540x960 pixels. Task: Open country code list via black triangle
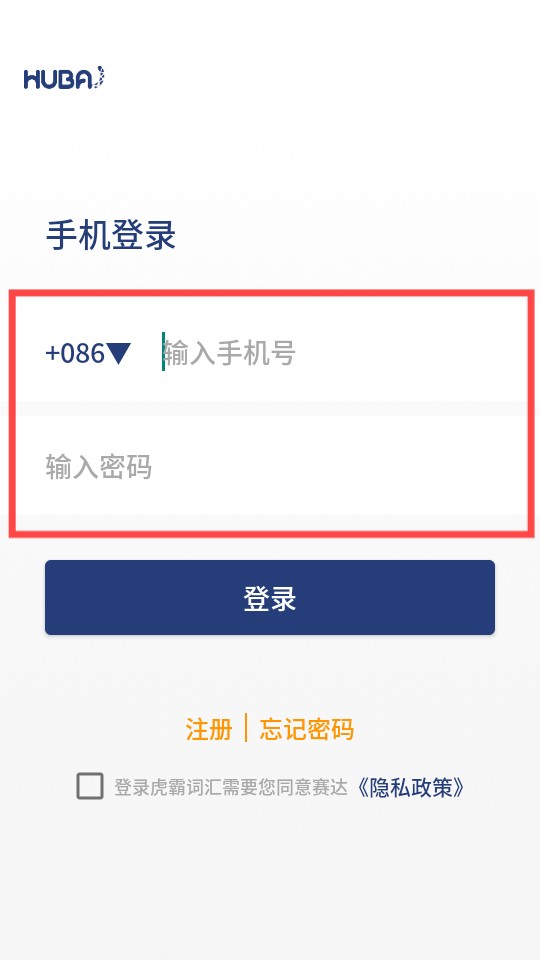(118, 353)
